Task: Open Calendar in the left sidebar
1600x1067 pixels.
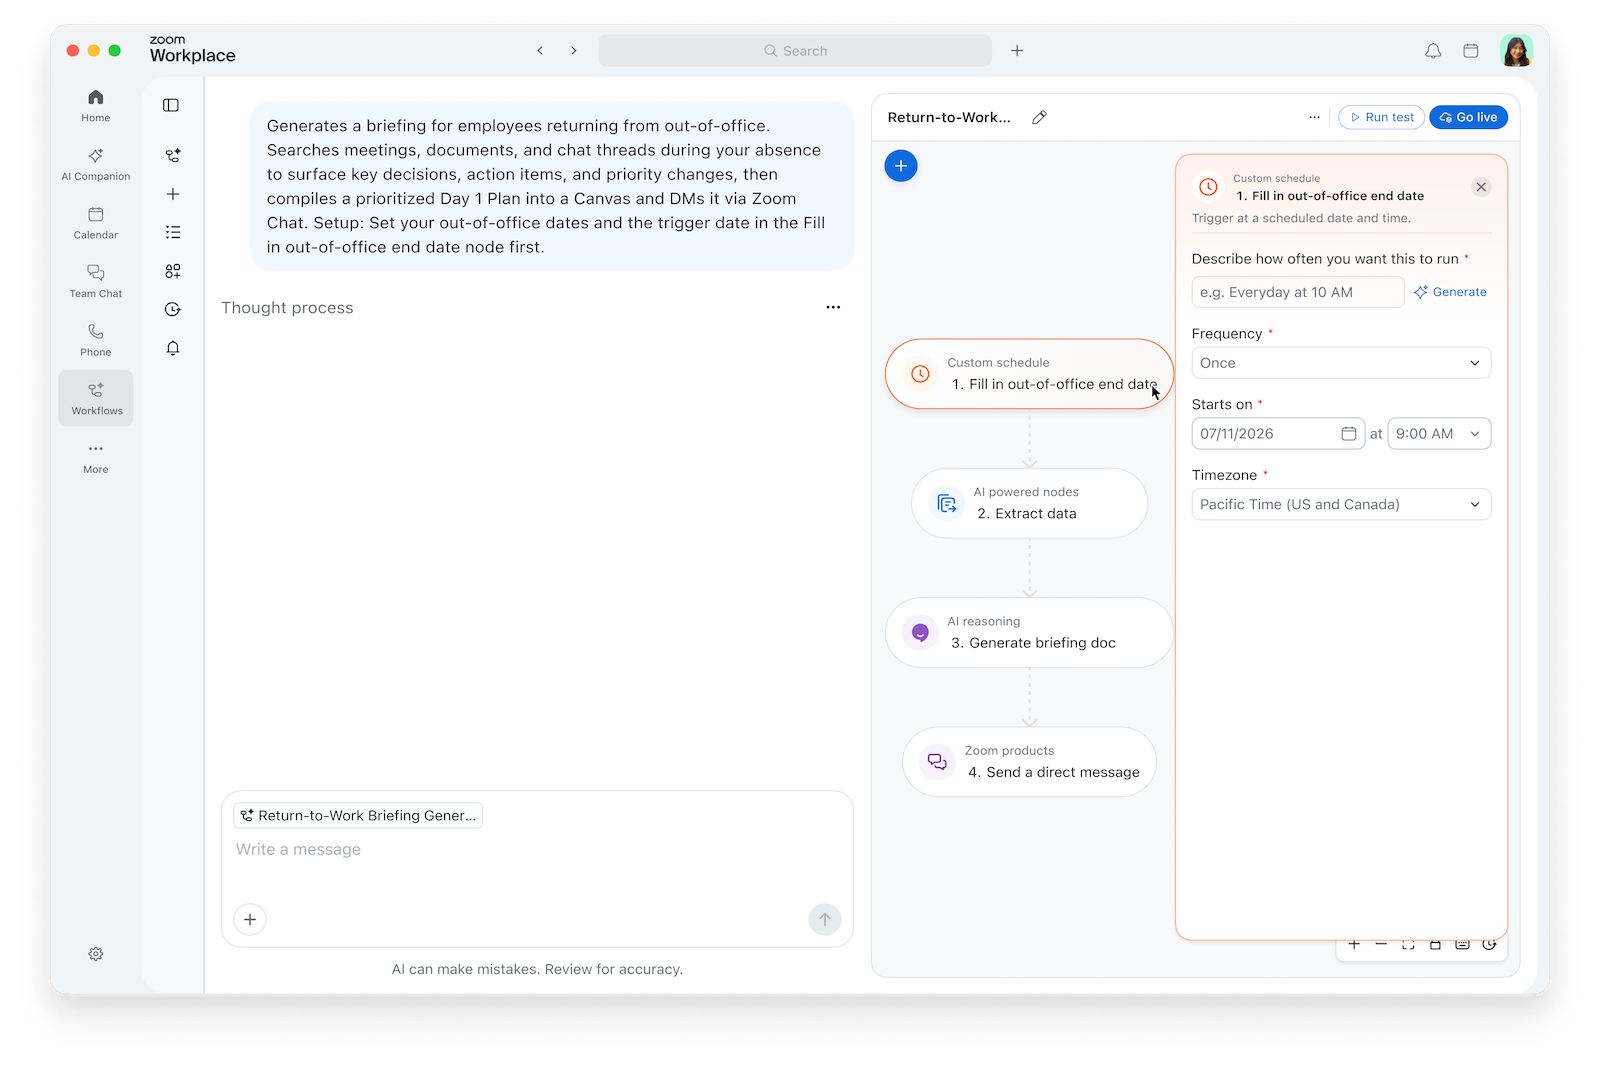Action: (x=95, y=222)
